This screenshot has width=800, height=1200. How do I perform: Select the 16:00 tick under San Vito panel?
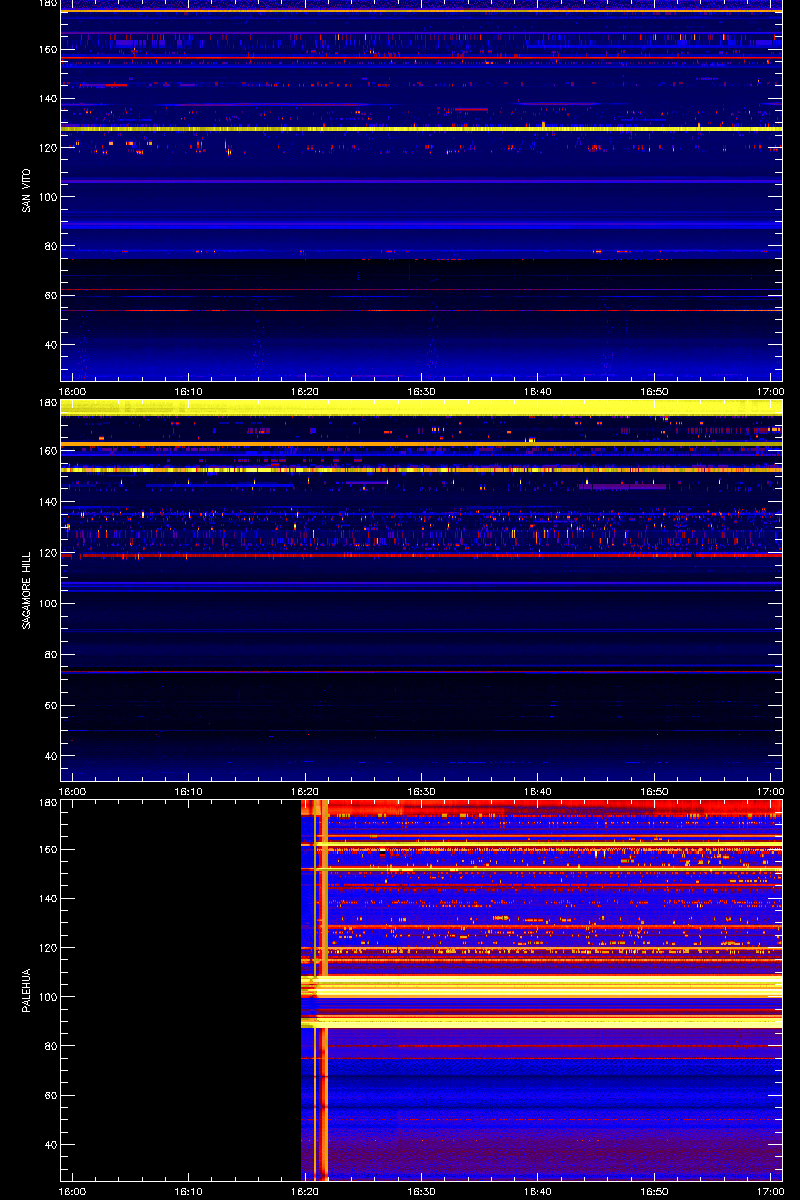[x=72, y=391]
